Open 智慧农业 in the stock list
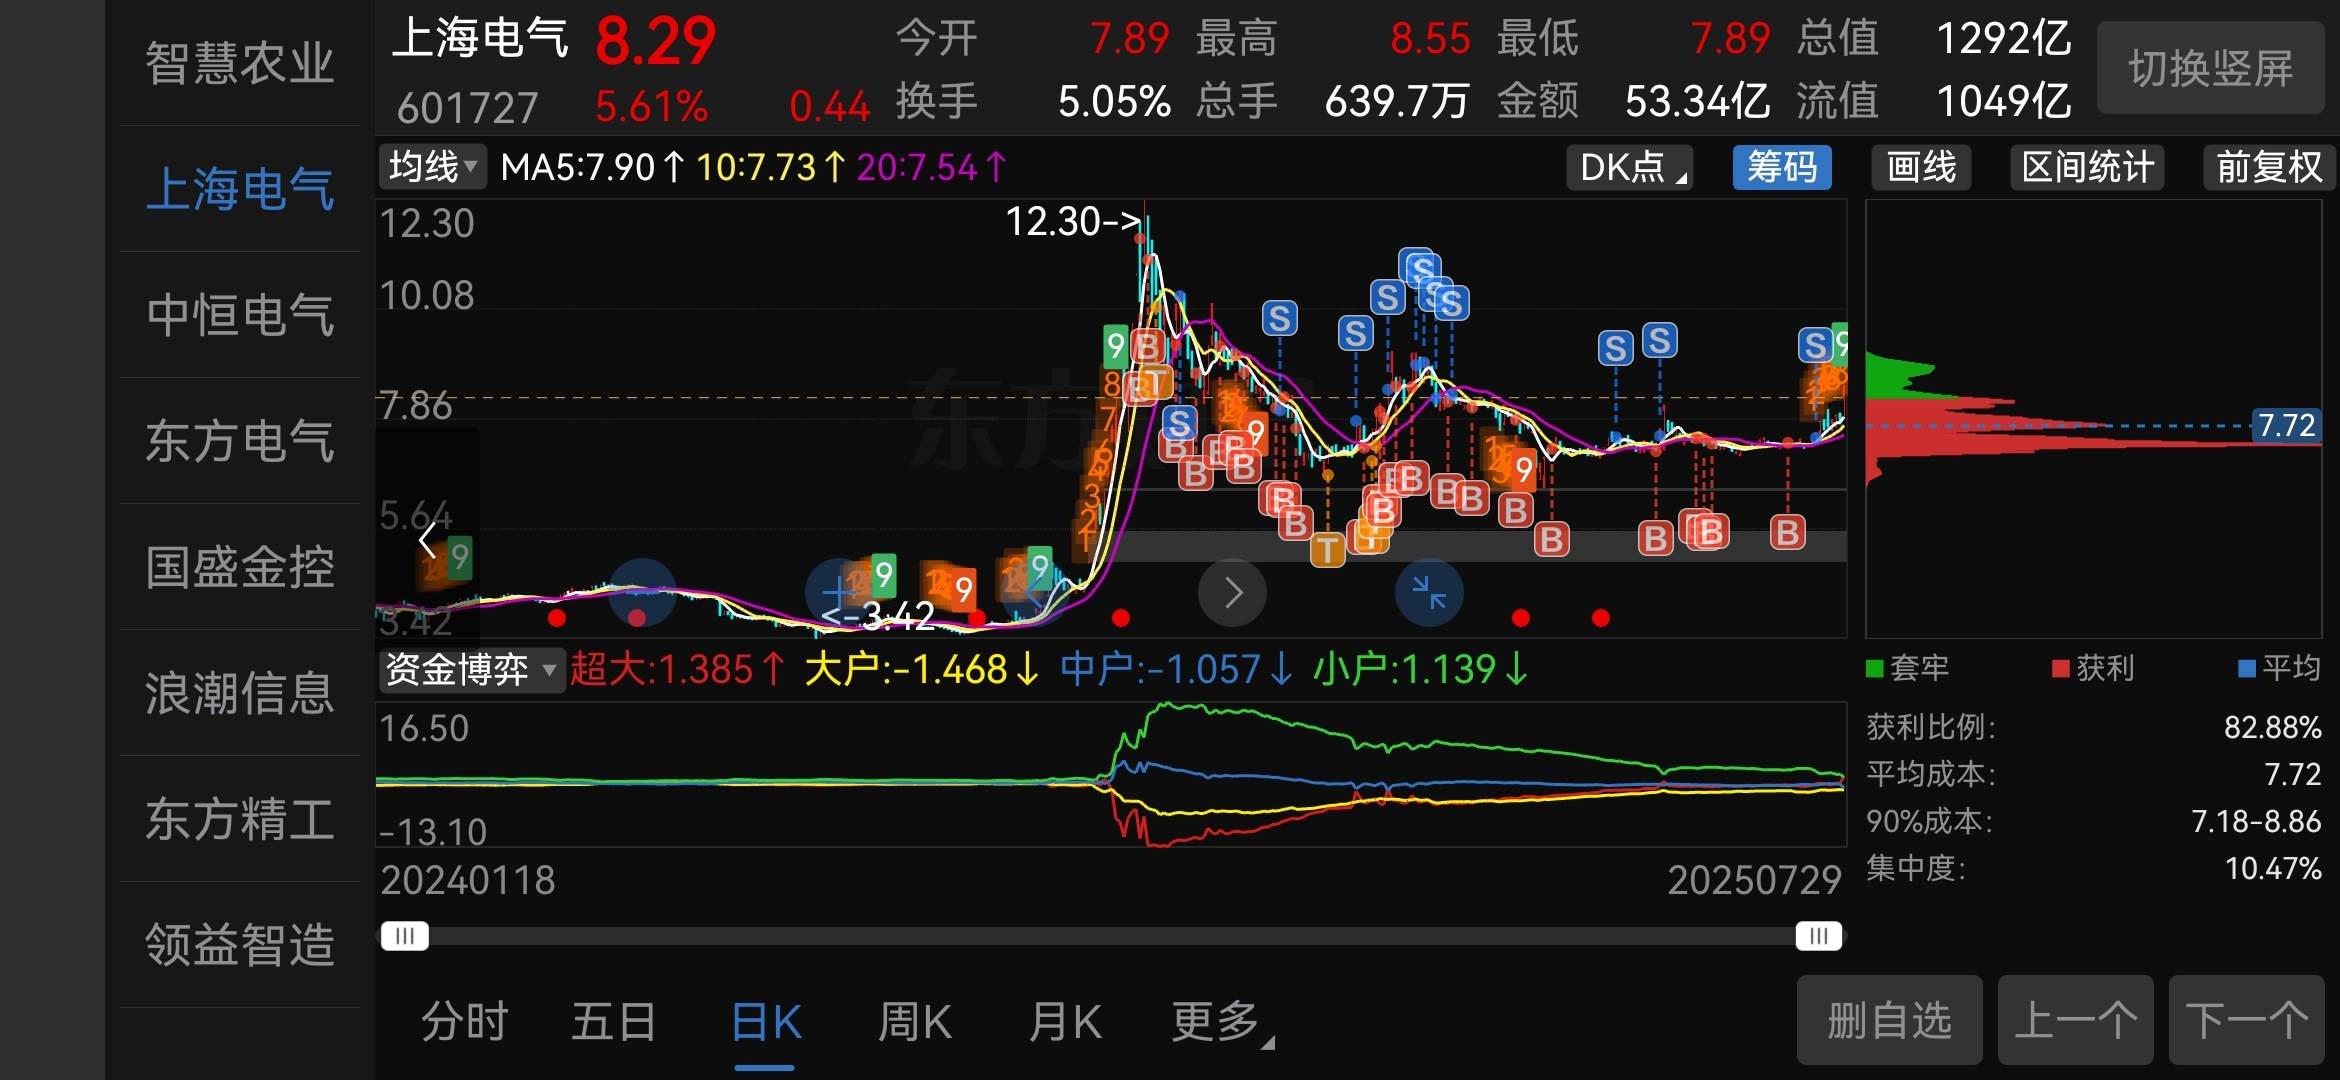The height and width of the screenshot is (1080, 2340). point(240,63)
